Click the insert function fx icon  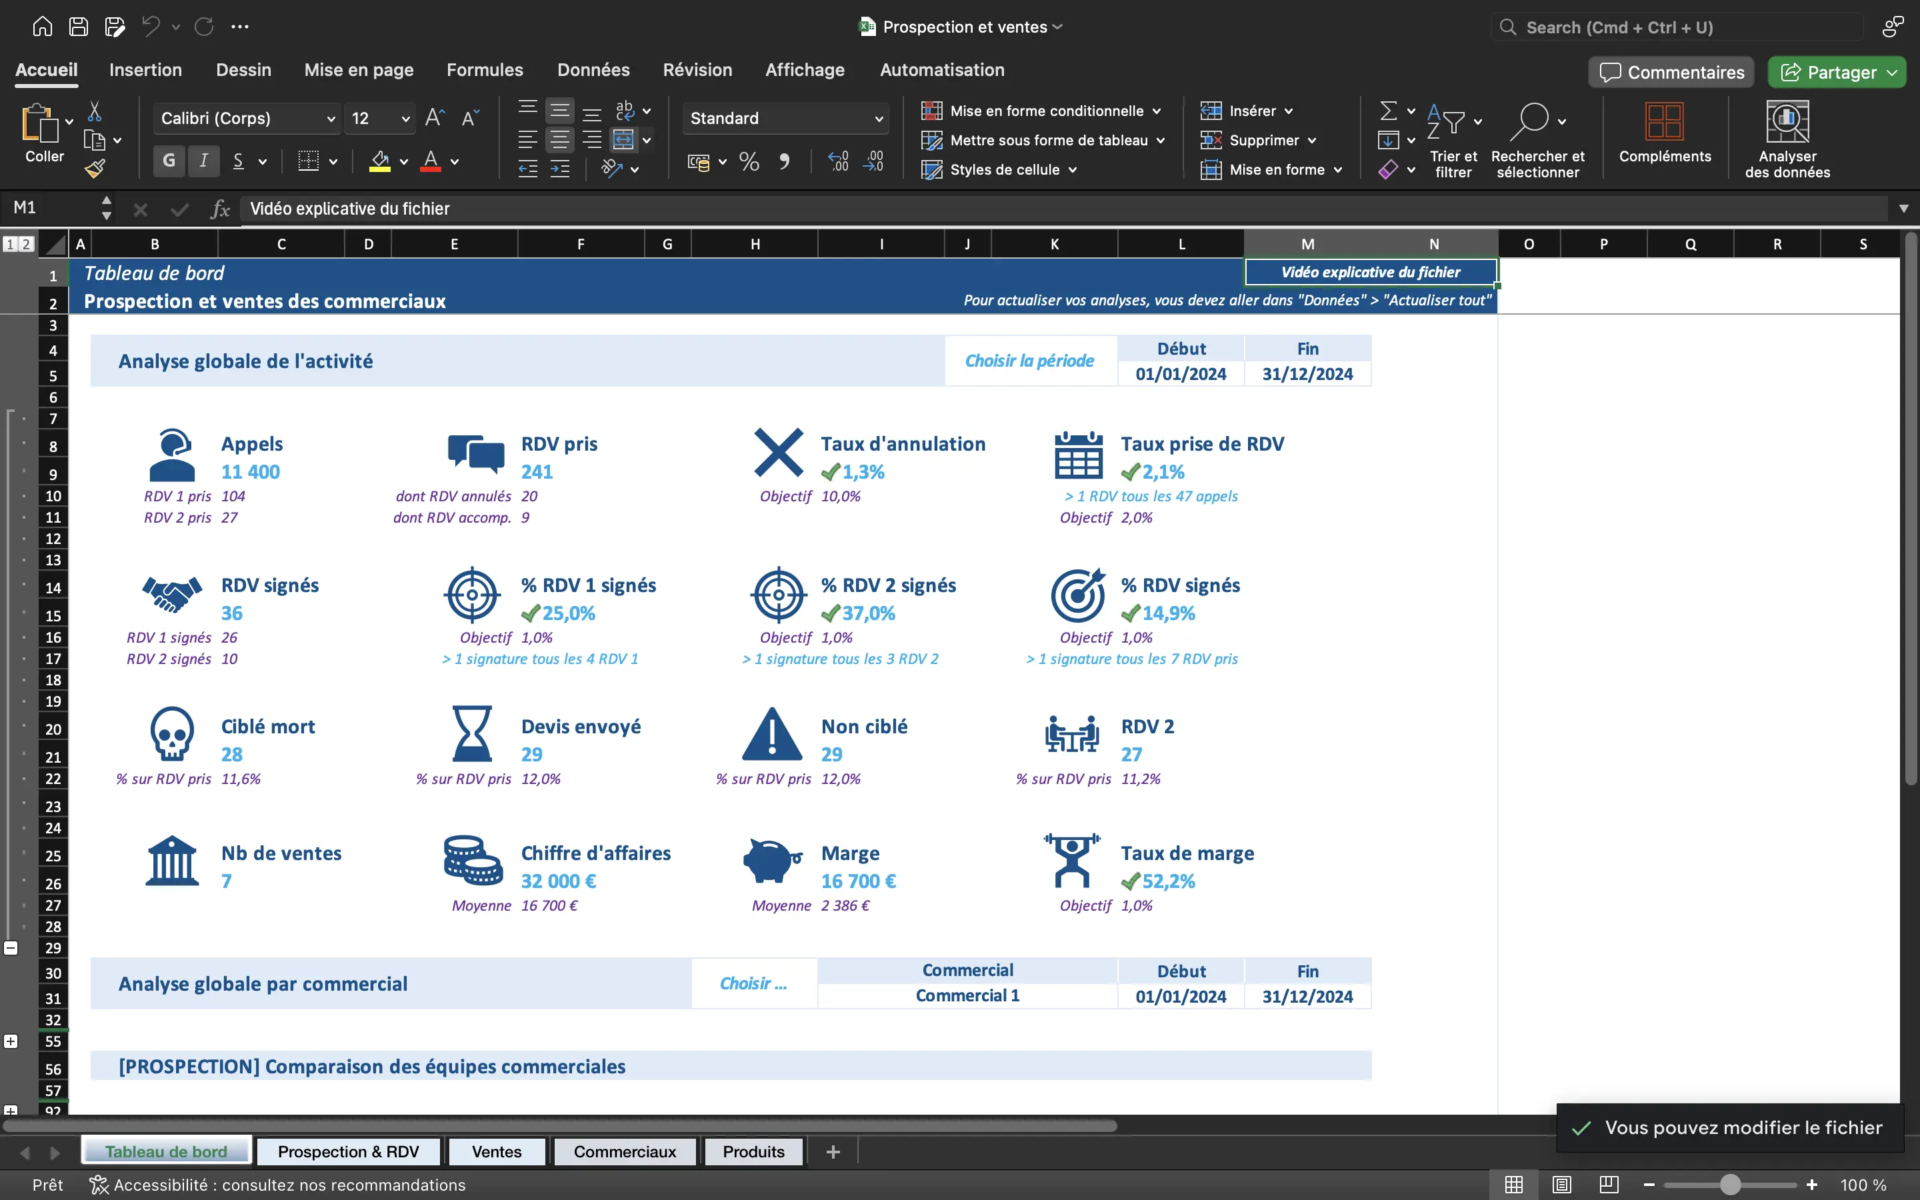pos(220,209)
